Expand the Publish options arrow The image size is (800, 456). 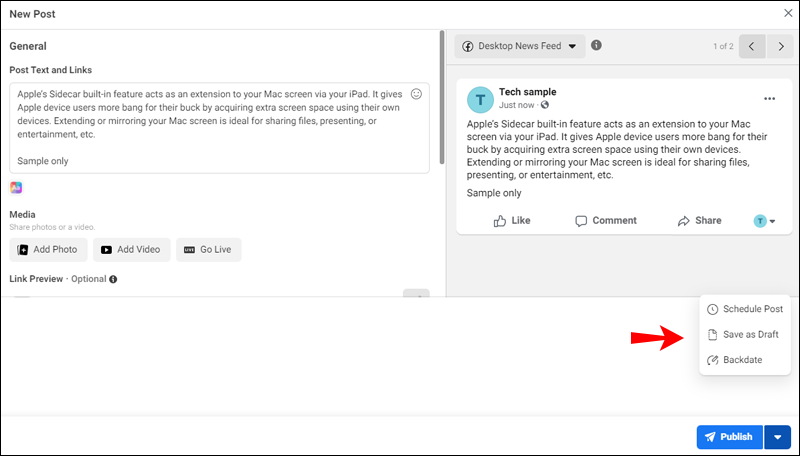(x=778, y=437)
